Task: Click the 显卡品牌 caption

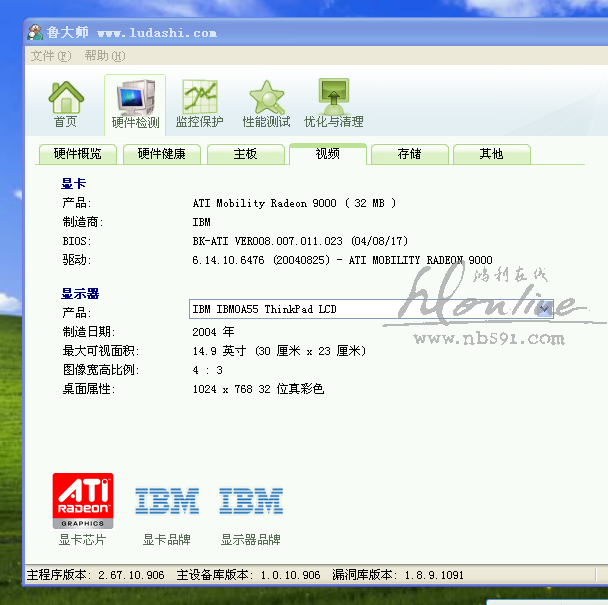Action: [167, 539]
